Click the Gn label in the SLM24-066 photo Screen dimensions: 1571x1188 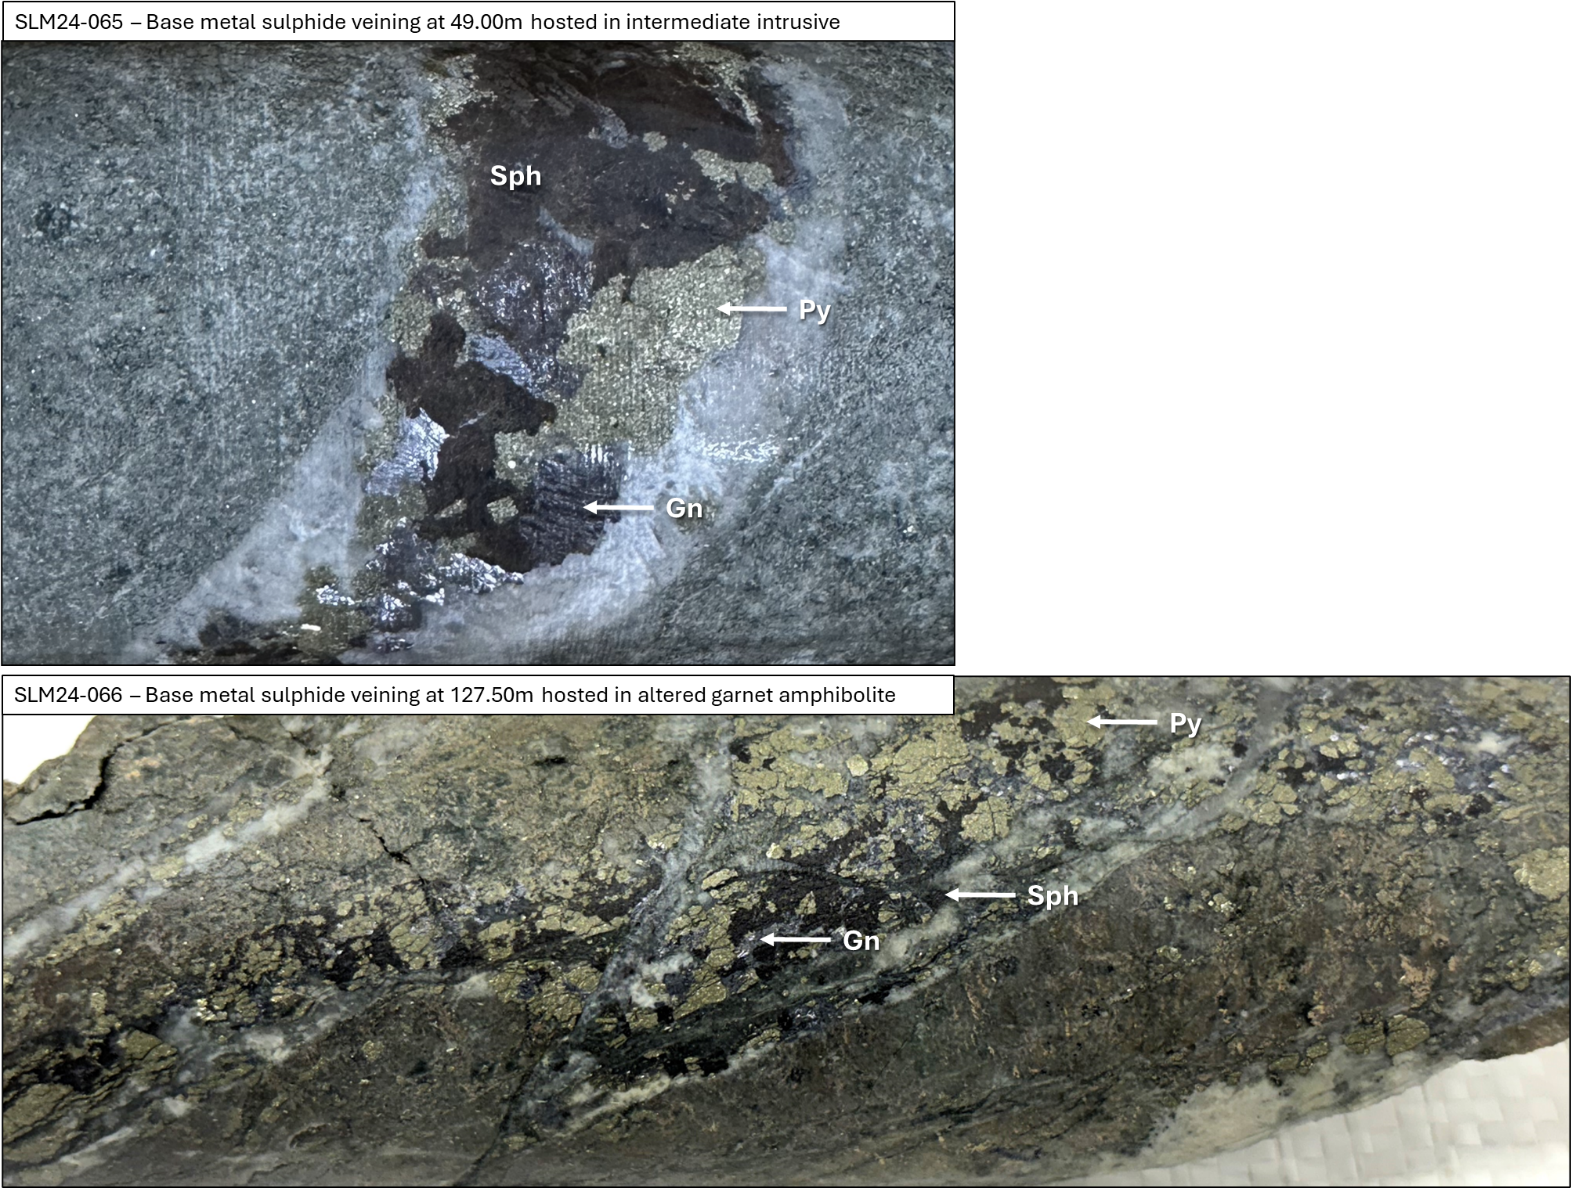[x=861, y=940]
